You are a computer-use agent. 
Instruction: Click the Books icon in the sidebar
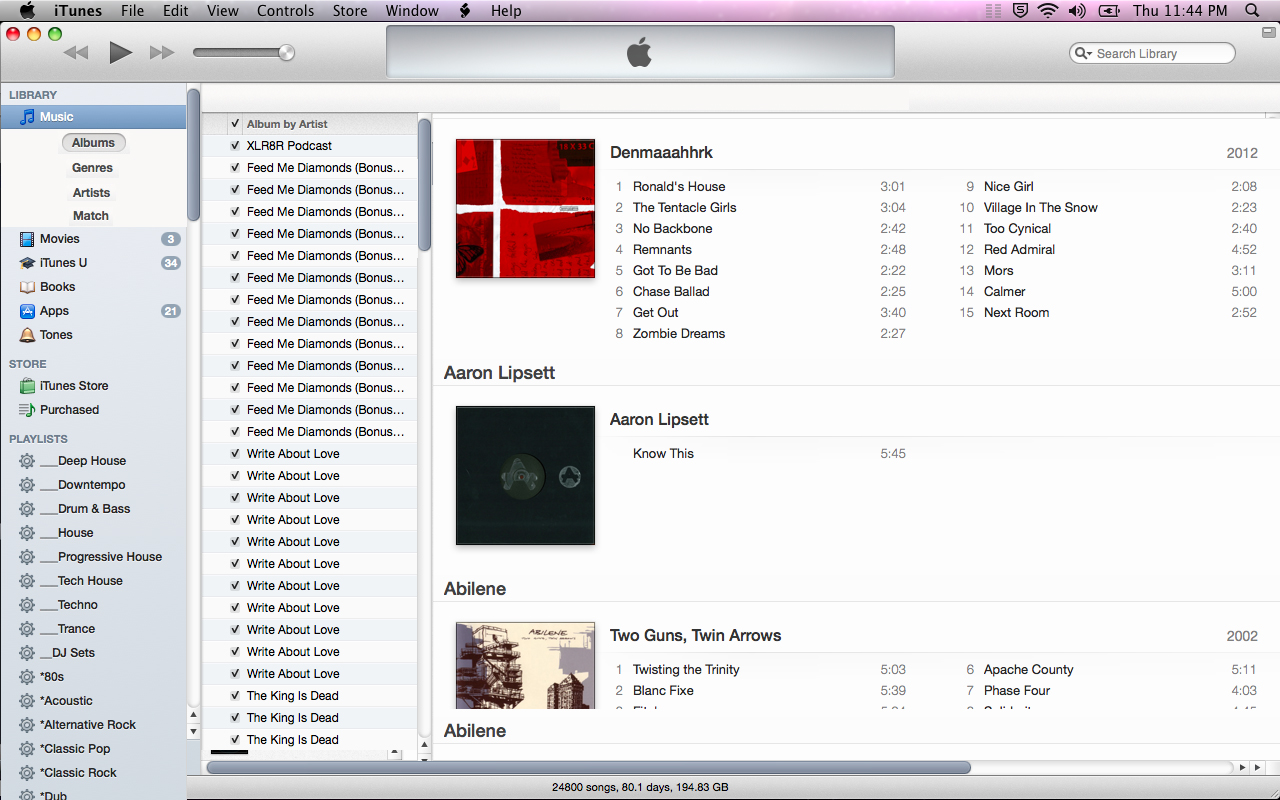27,287
